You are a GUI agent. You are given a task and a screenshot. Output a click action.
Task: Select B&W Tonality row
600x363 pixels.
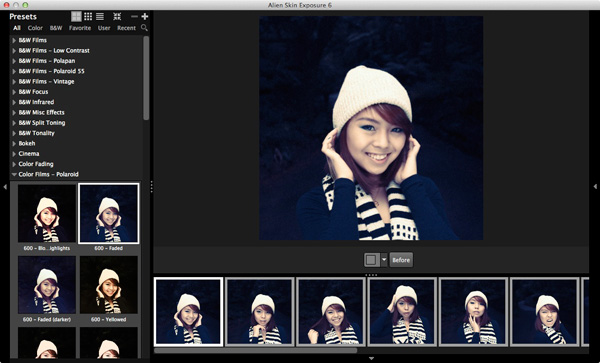coord(76,133)
